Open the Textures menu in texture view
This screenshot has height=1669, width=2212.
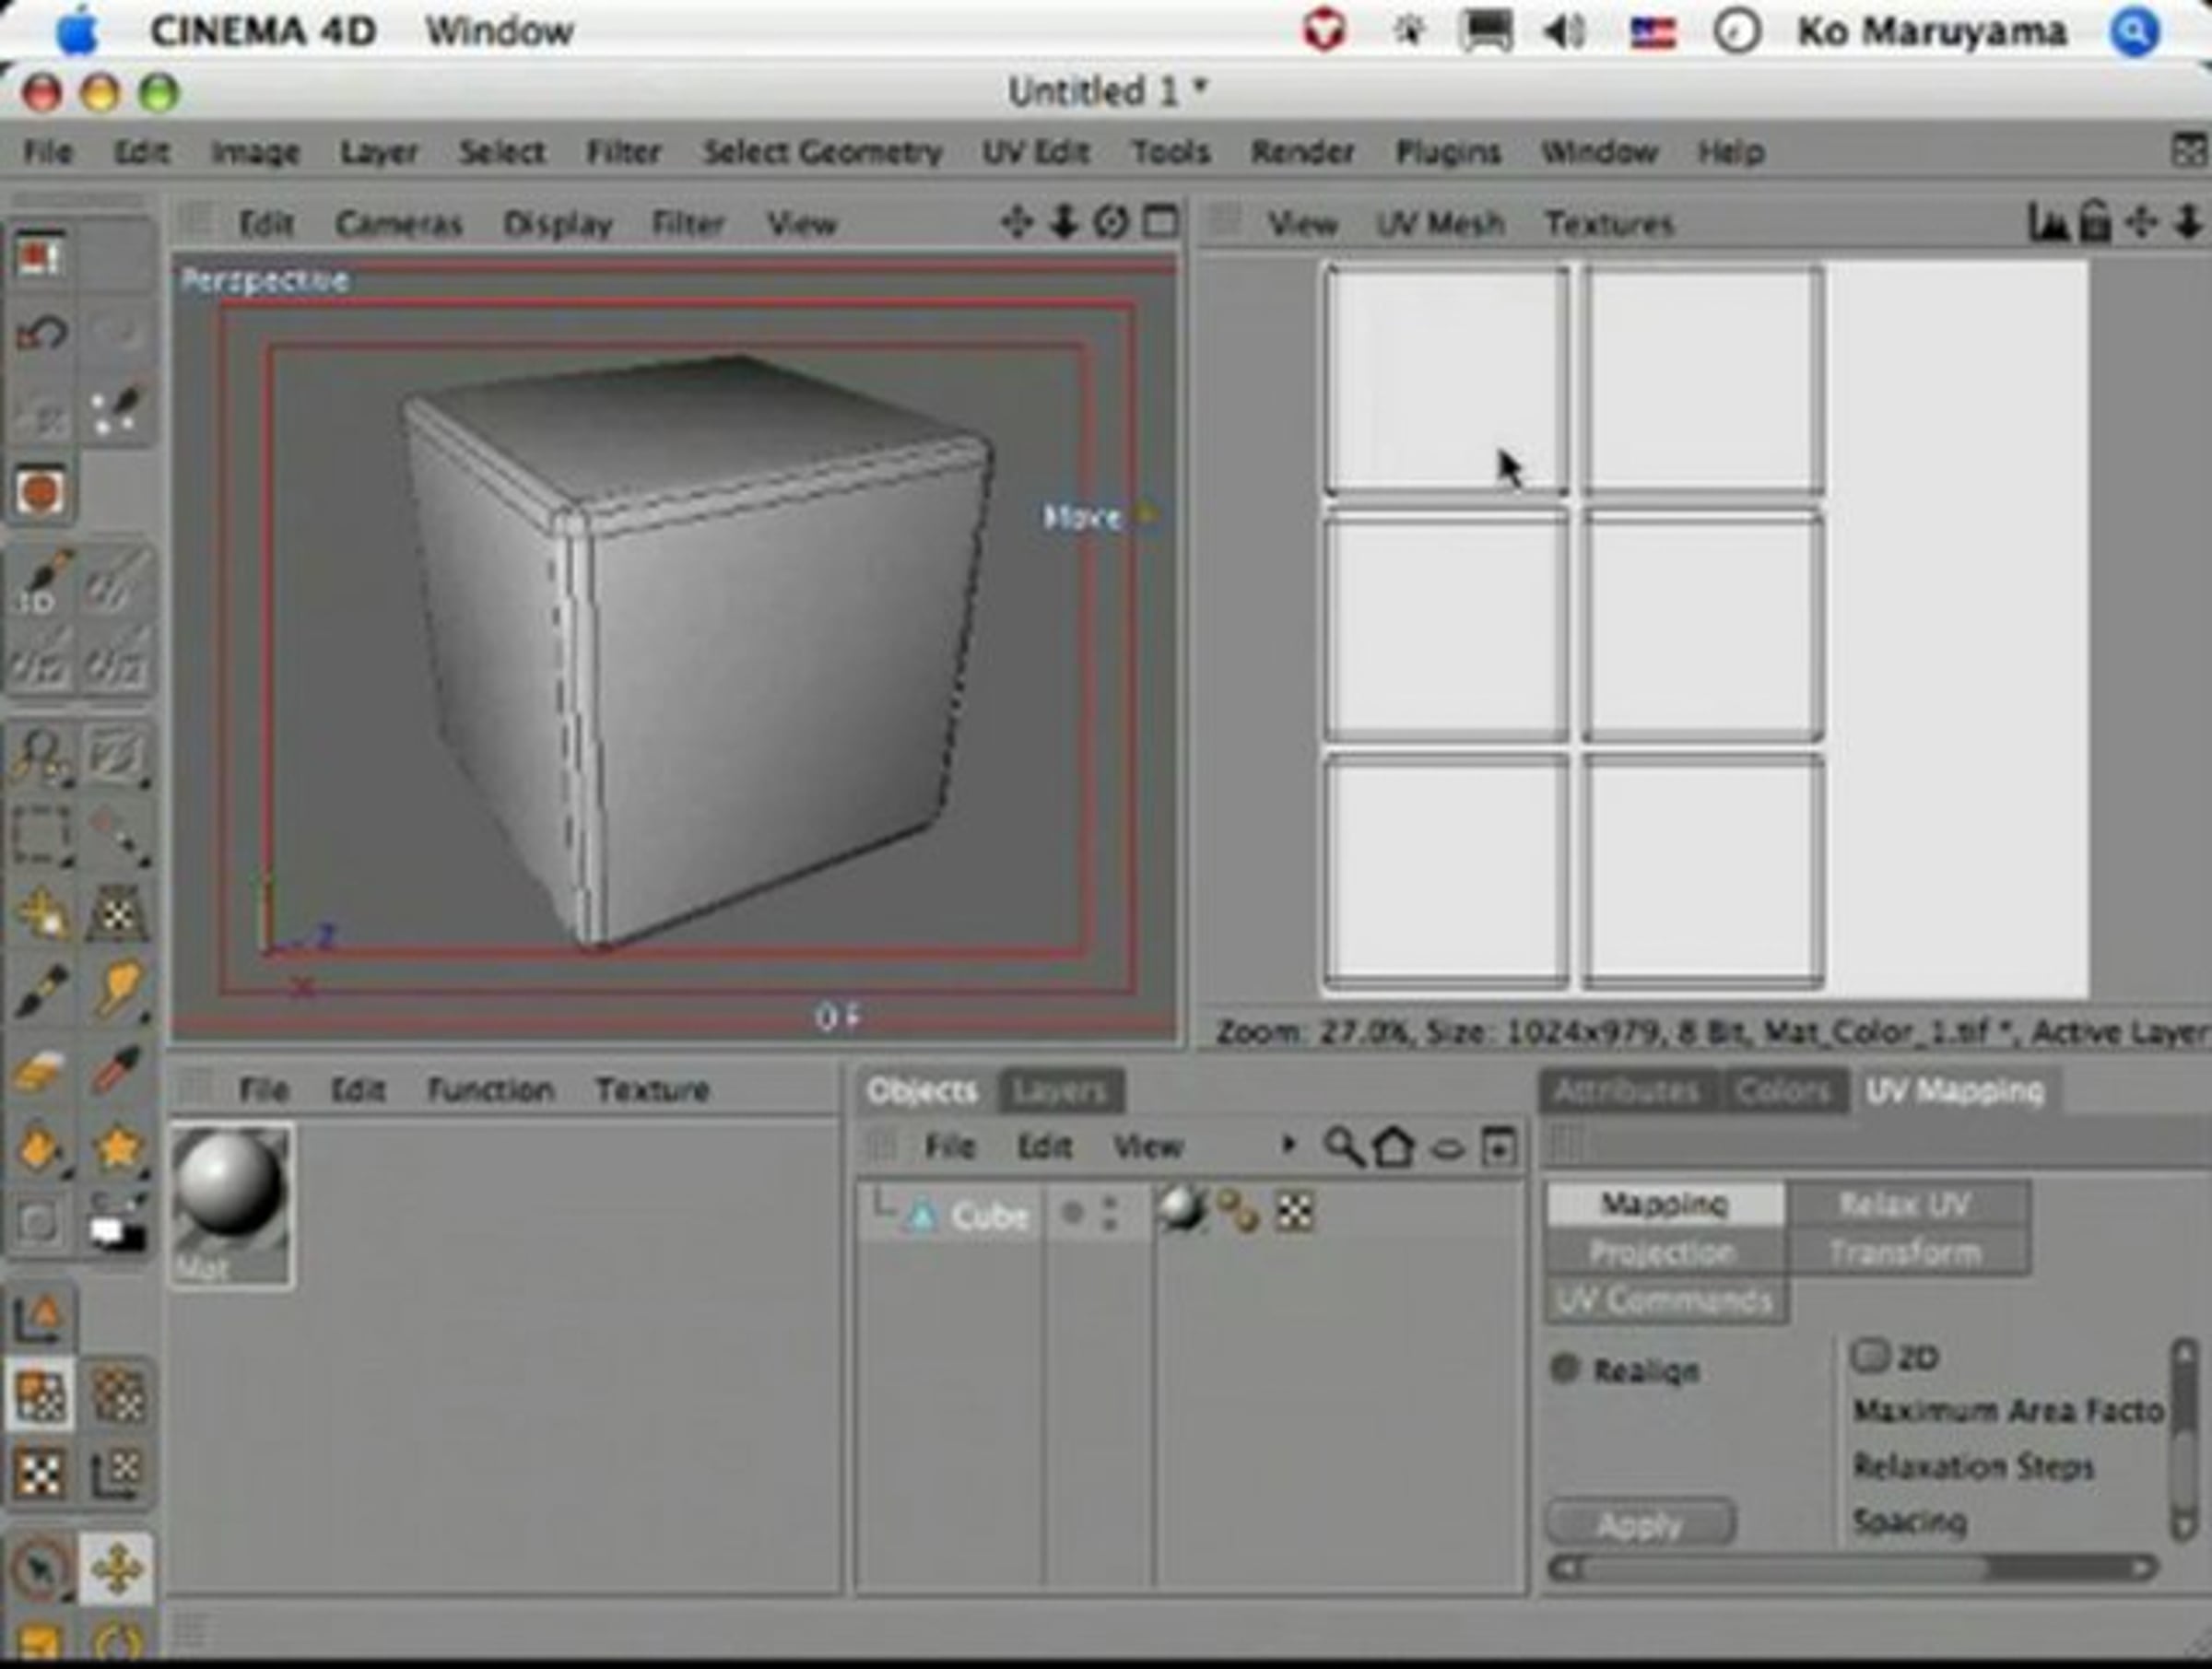tap(1609, 223)
